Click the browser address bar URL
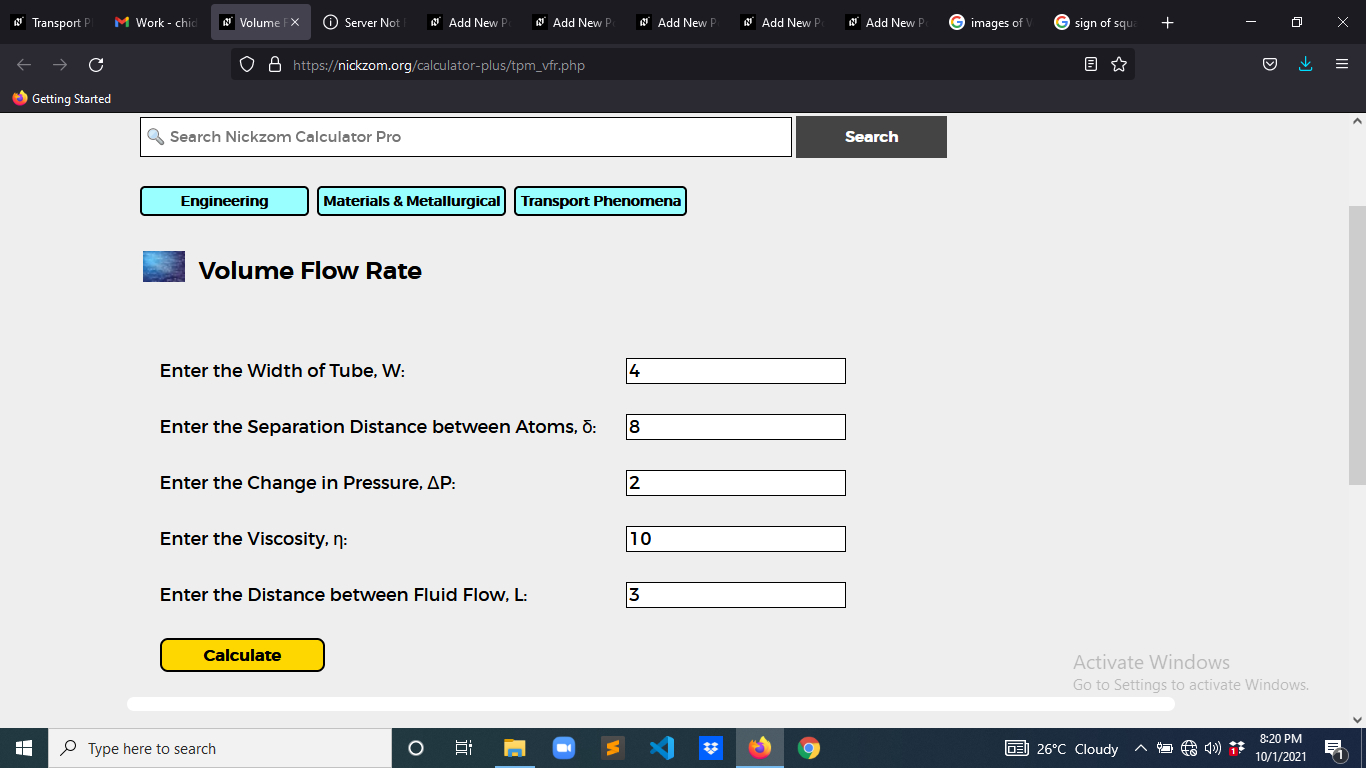 (x=438, y=65)
